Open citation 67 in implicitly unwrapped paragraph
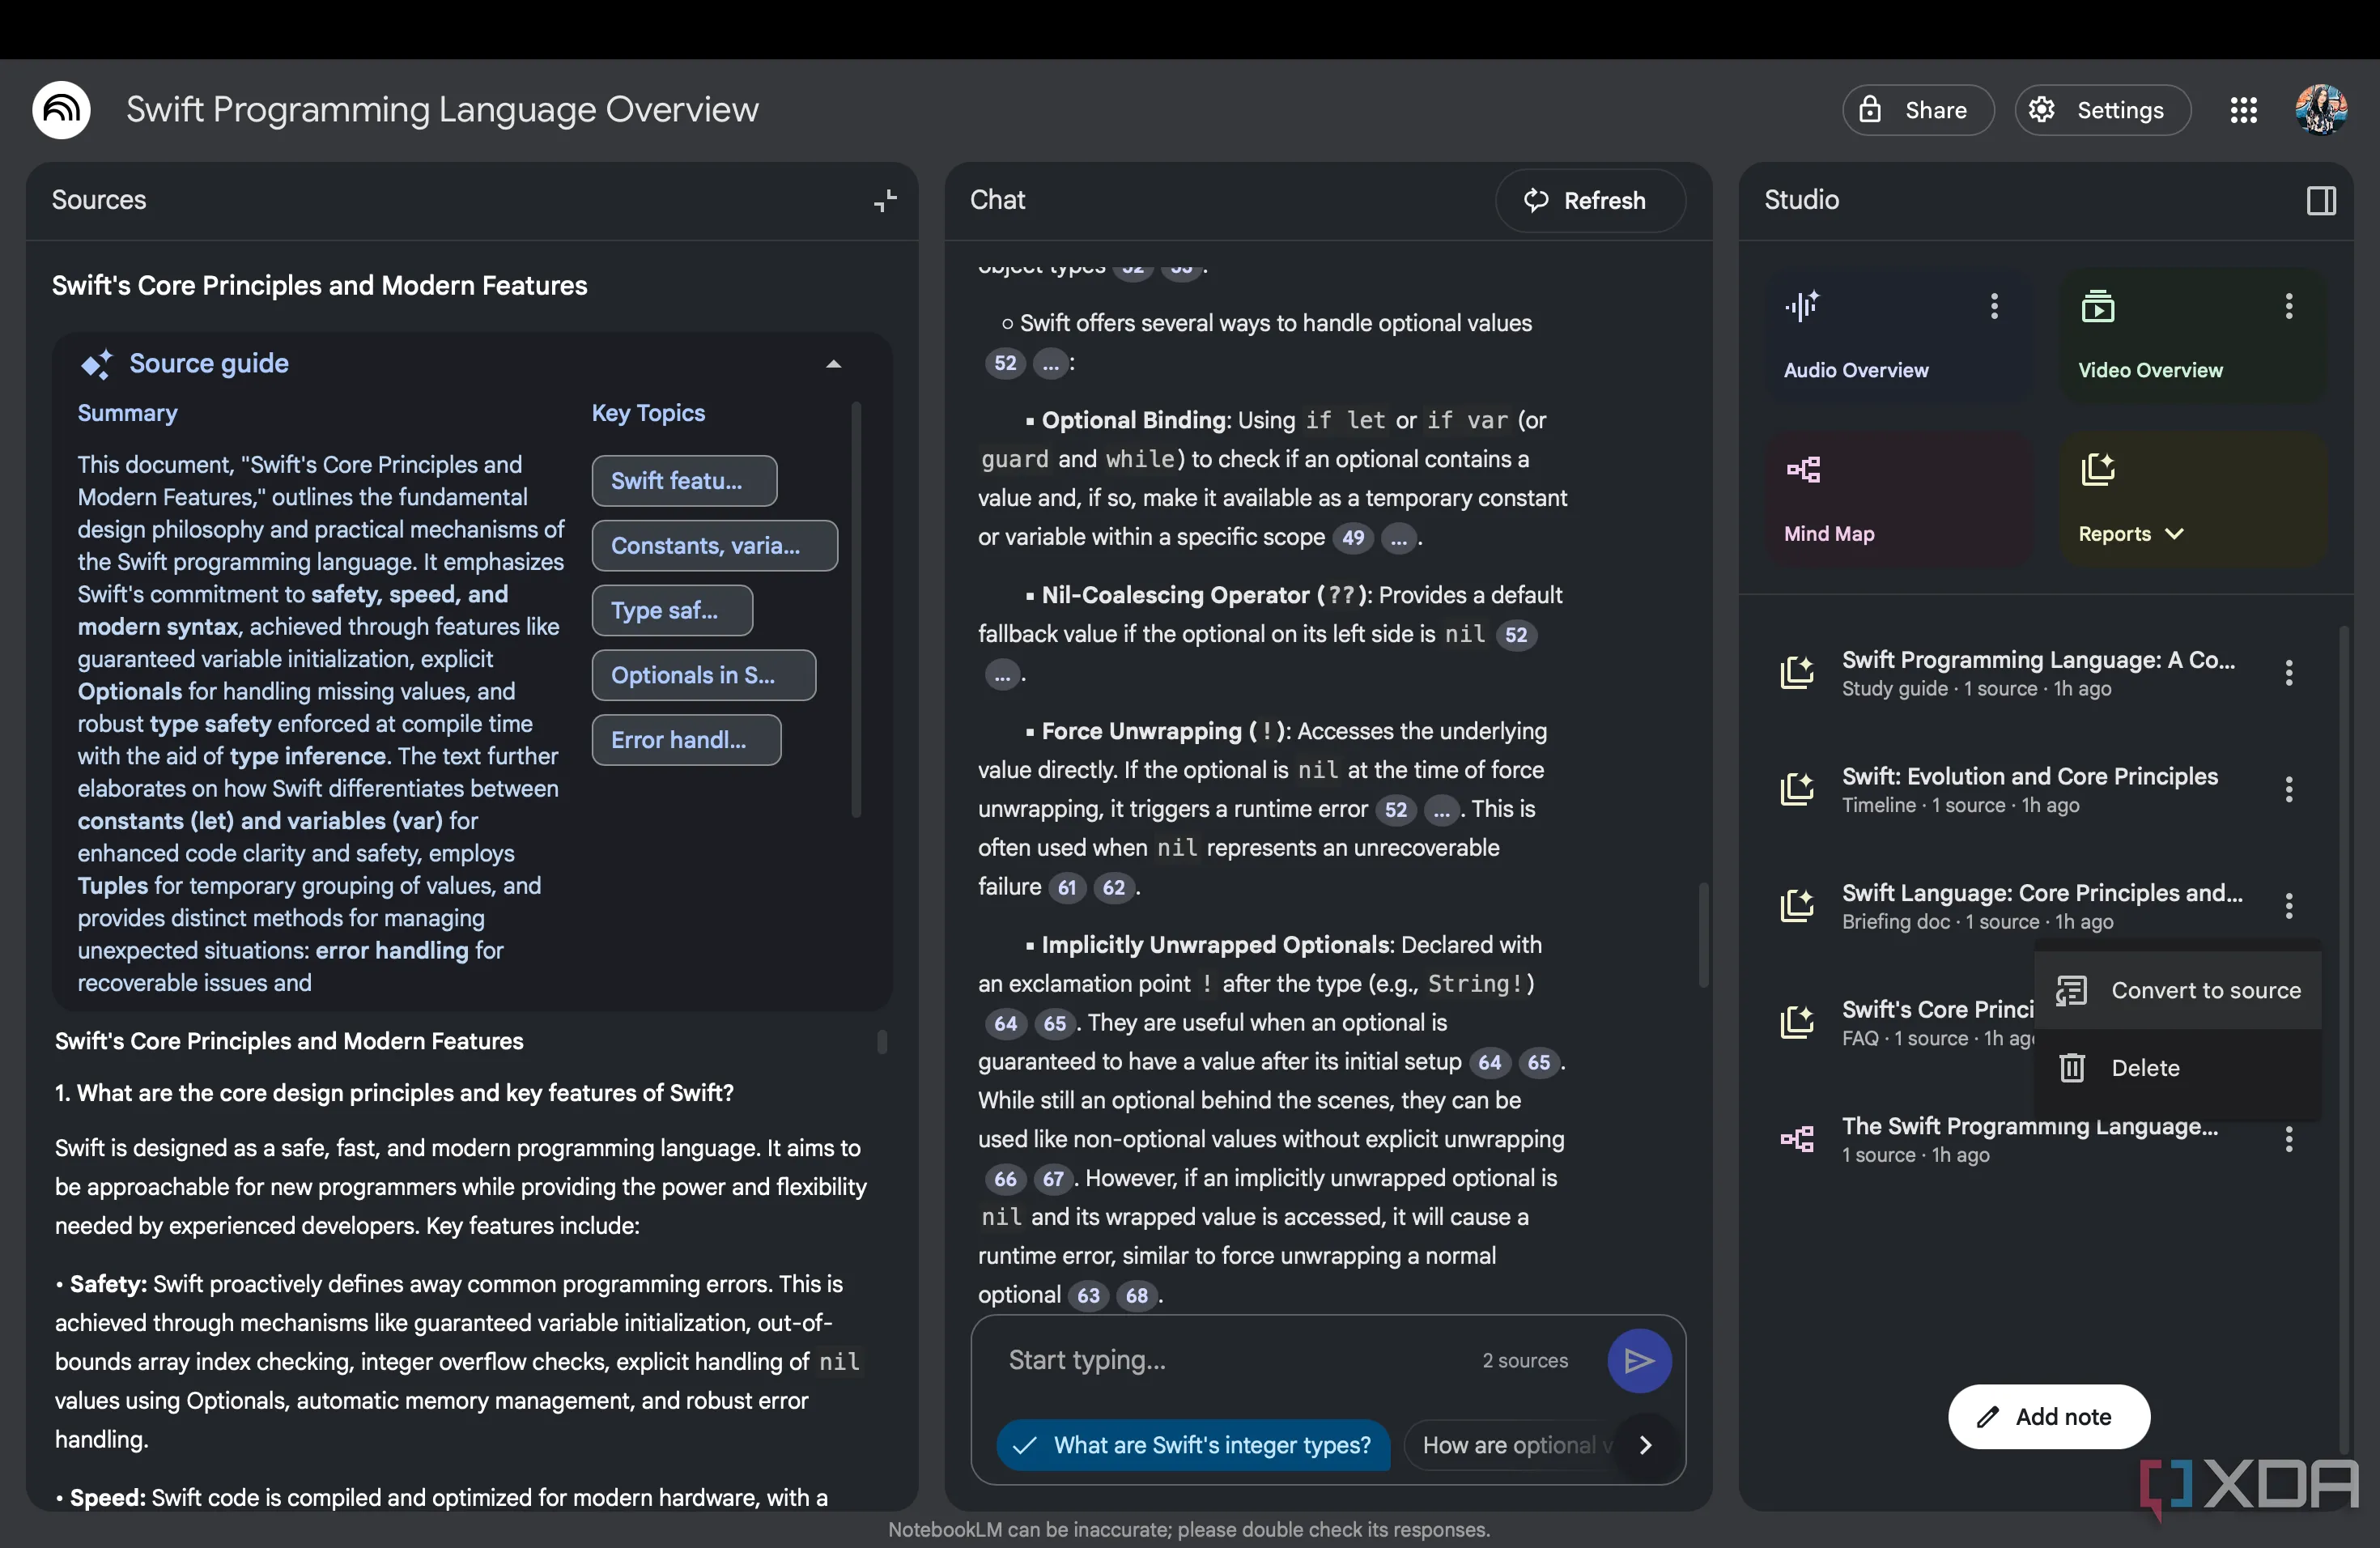Screen dimensions: 2380x1548 pos(1053,1180)
